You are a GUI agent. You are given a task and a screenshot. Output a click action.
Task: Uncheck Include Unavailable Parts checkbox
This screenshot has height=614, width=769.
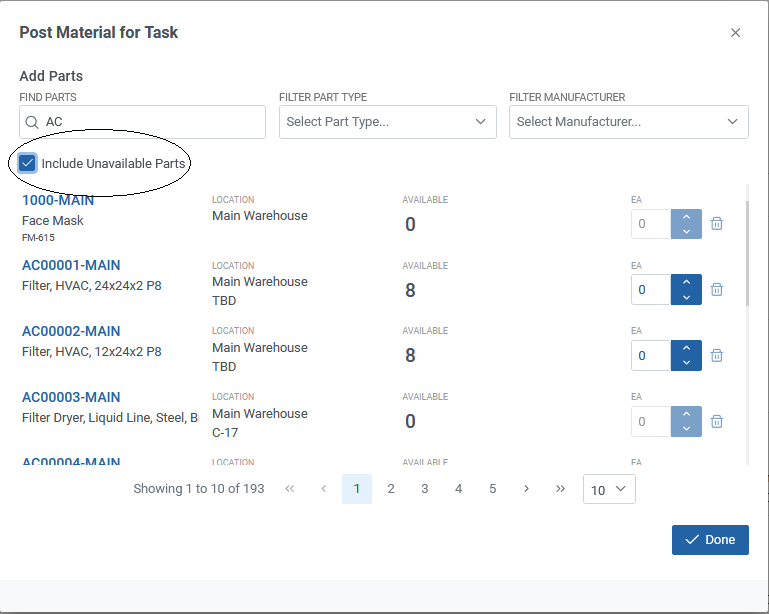27,163
